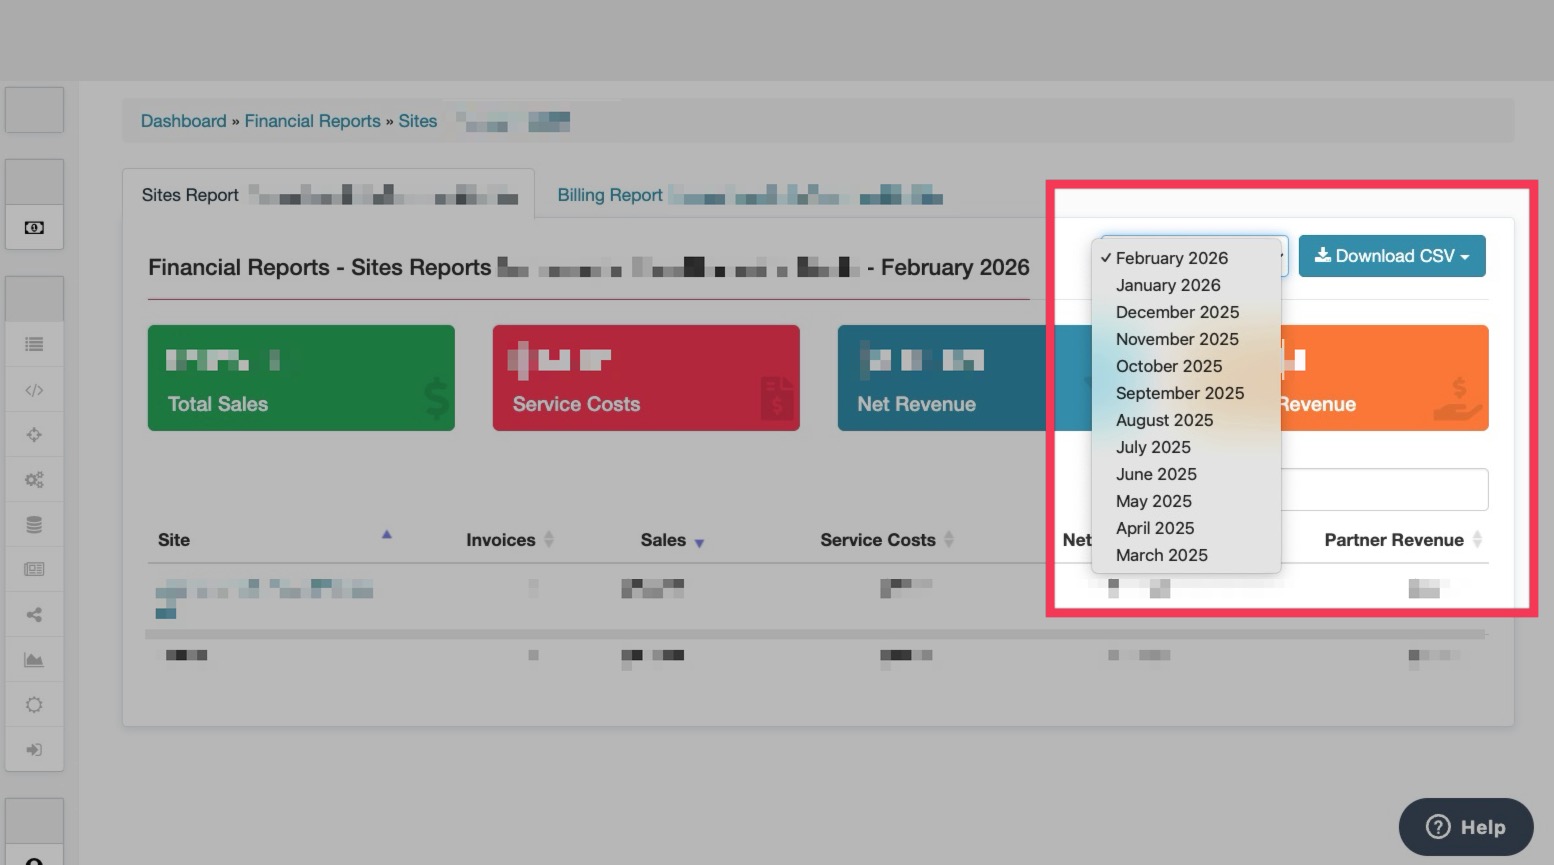Click the Site column header
The height and width of the screenshot is (865, 1554).
pos(173,540)
